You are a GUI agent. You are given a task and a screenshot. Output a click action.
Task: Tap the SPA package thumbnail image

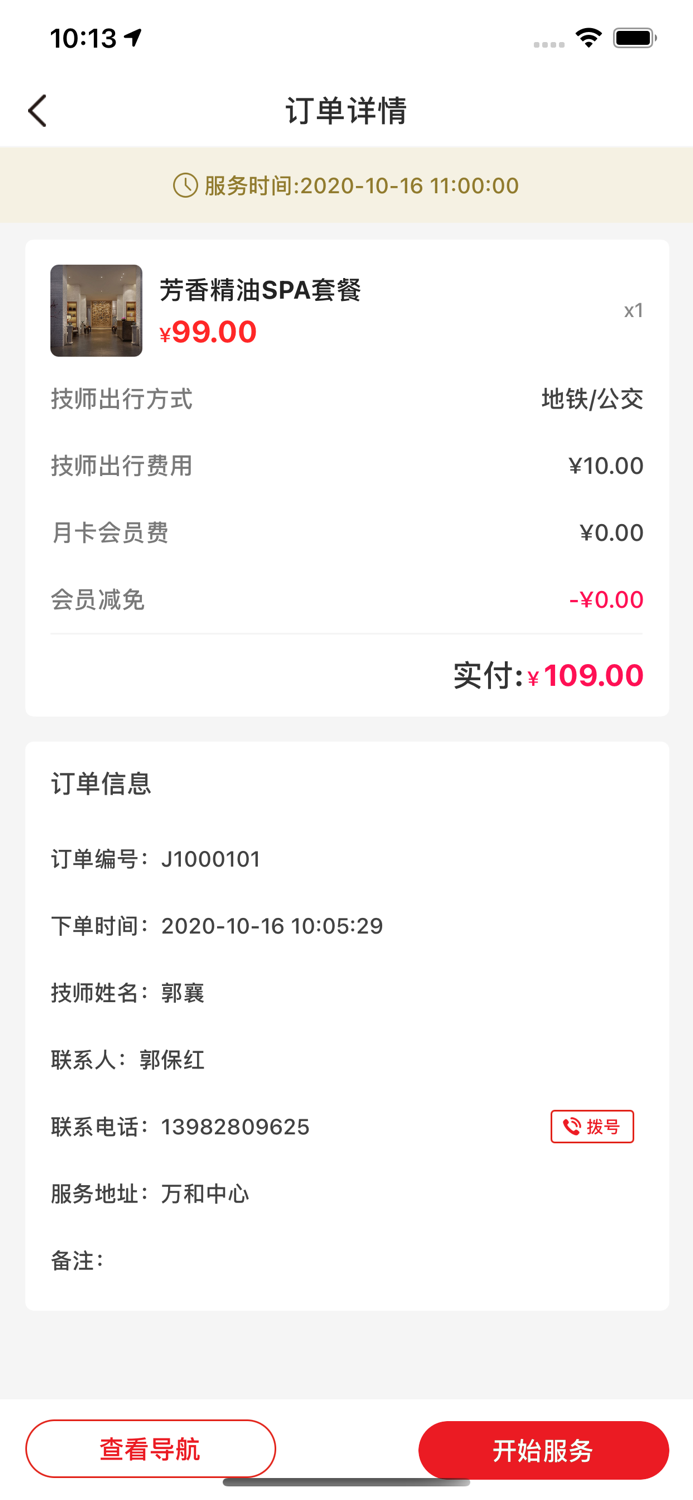(x=96, y=310)
